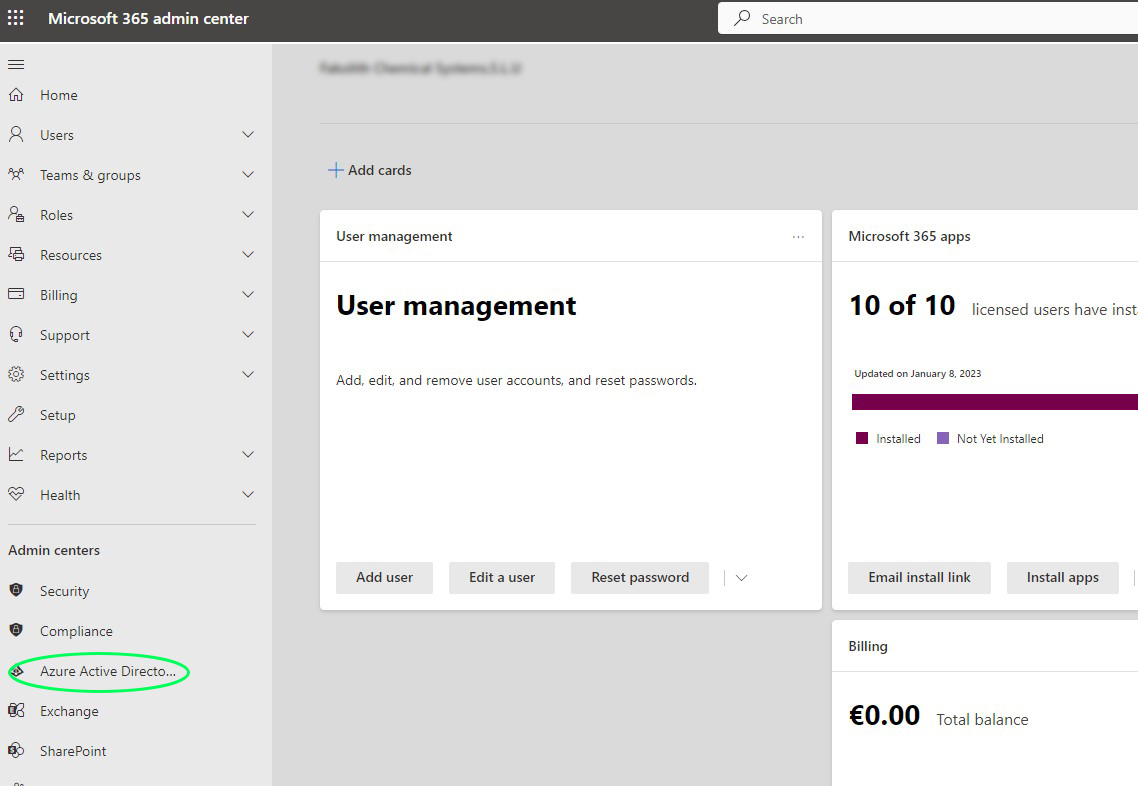The height and width of the screenshot is (786, 1138).
Task: Click the Microsoft 365 apps card header
Action: (x=909, y=237)
